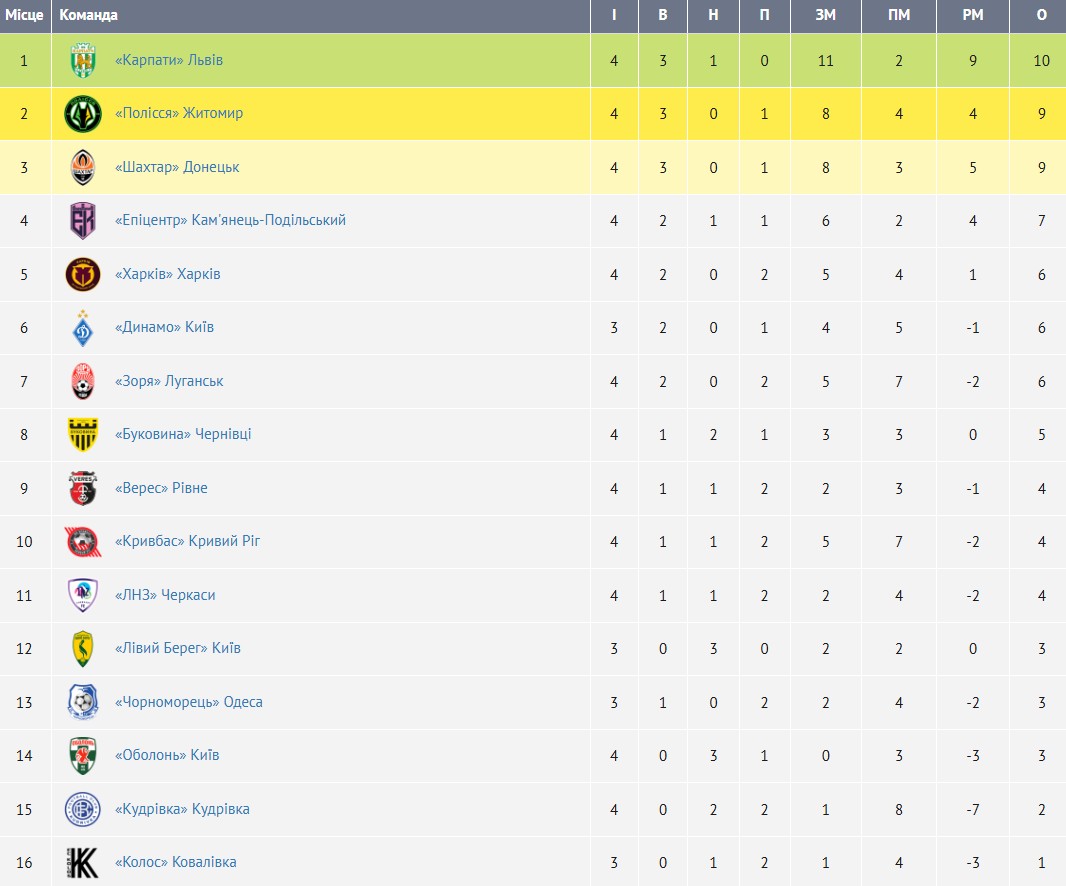
Task: Click the Кудрівка round blue logo
Action: click(83, 809)
